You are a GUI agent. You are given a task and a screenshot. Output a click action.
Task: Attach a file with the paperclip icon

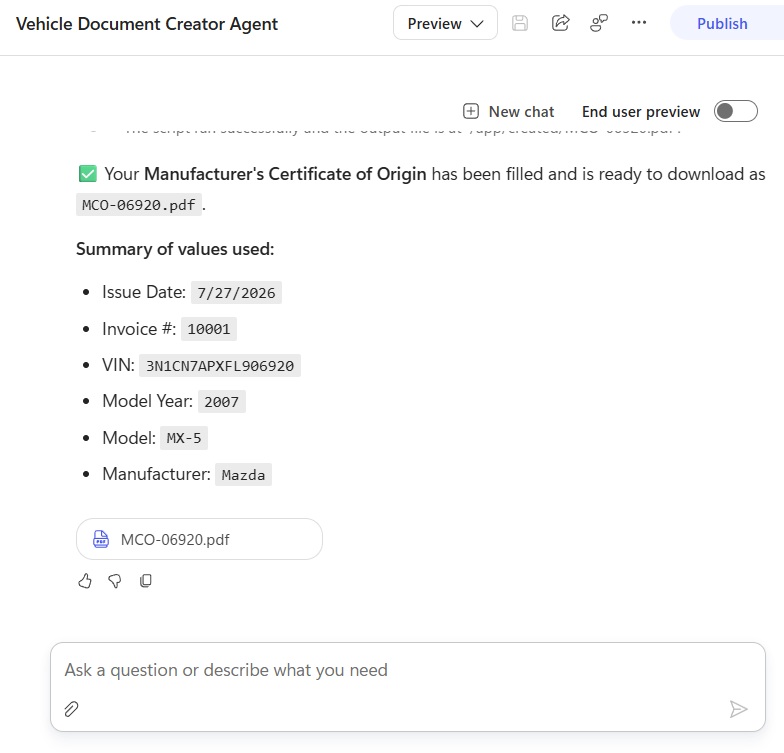72,708
